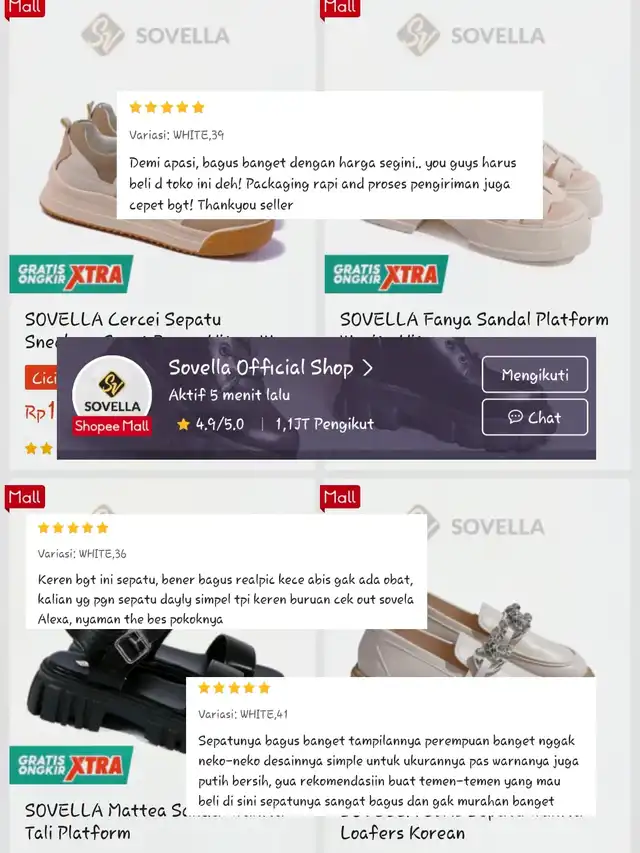This screenshot has height=853, width=640.
Task: Click the gold rating star beside 4.9/5.0
Action: tap(183, 424)
